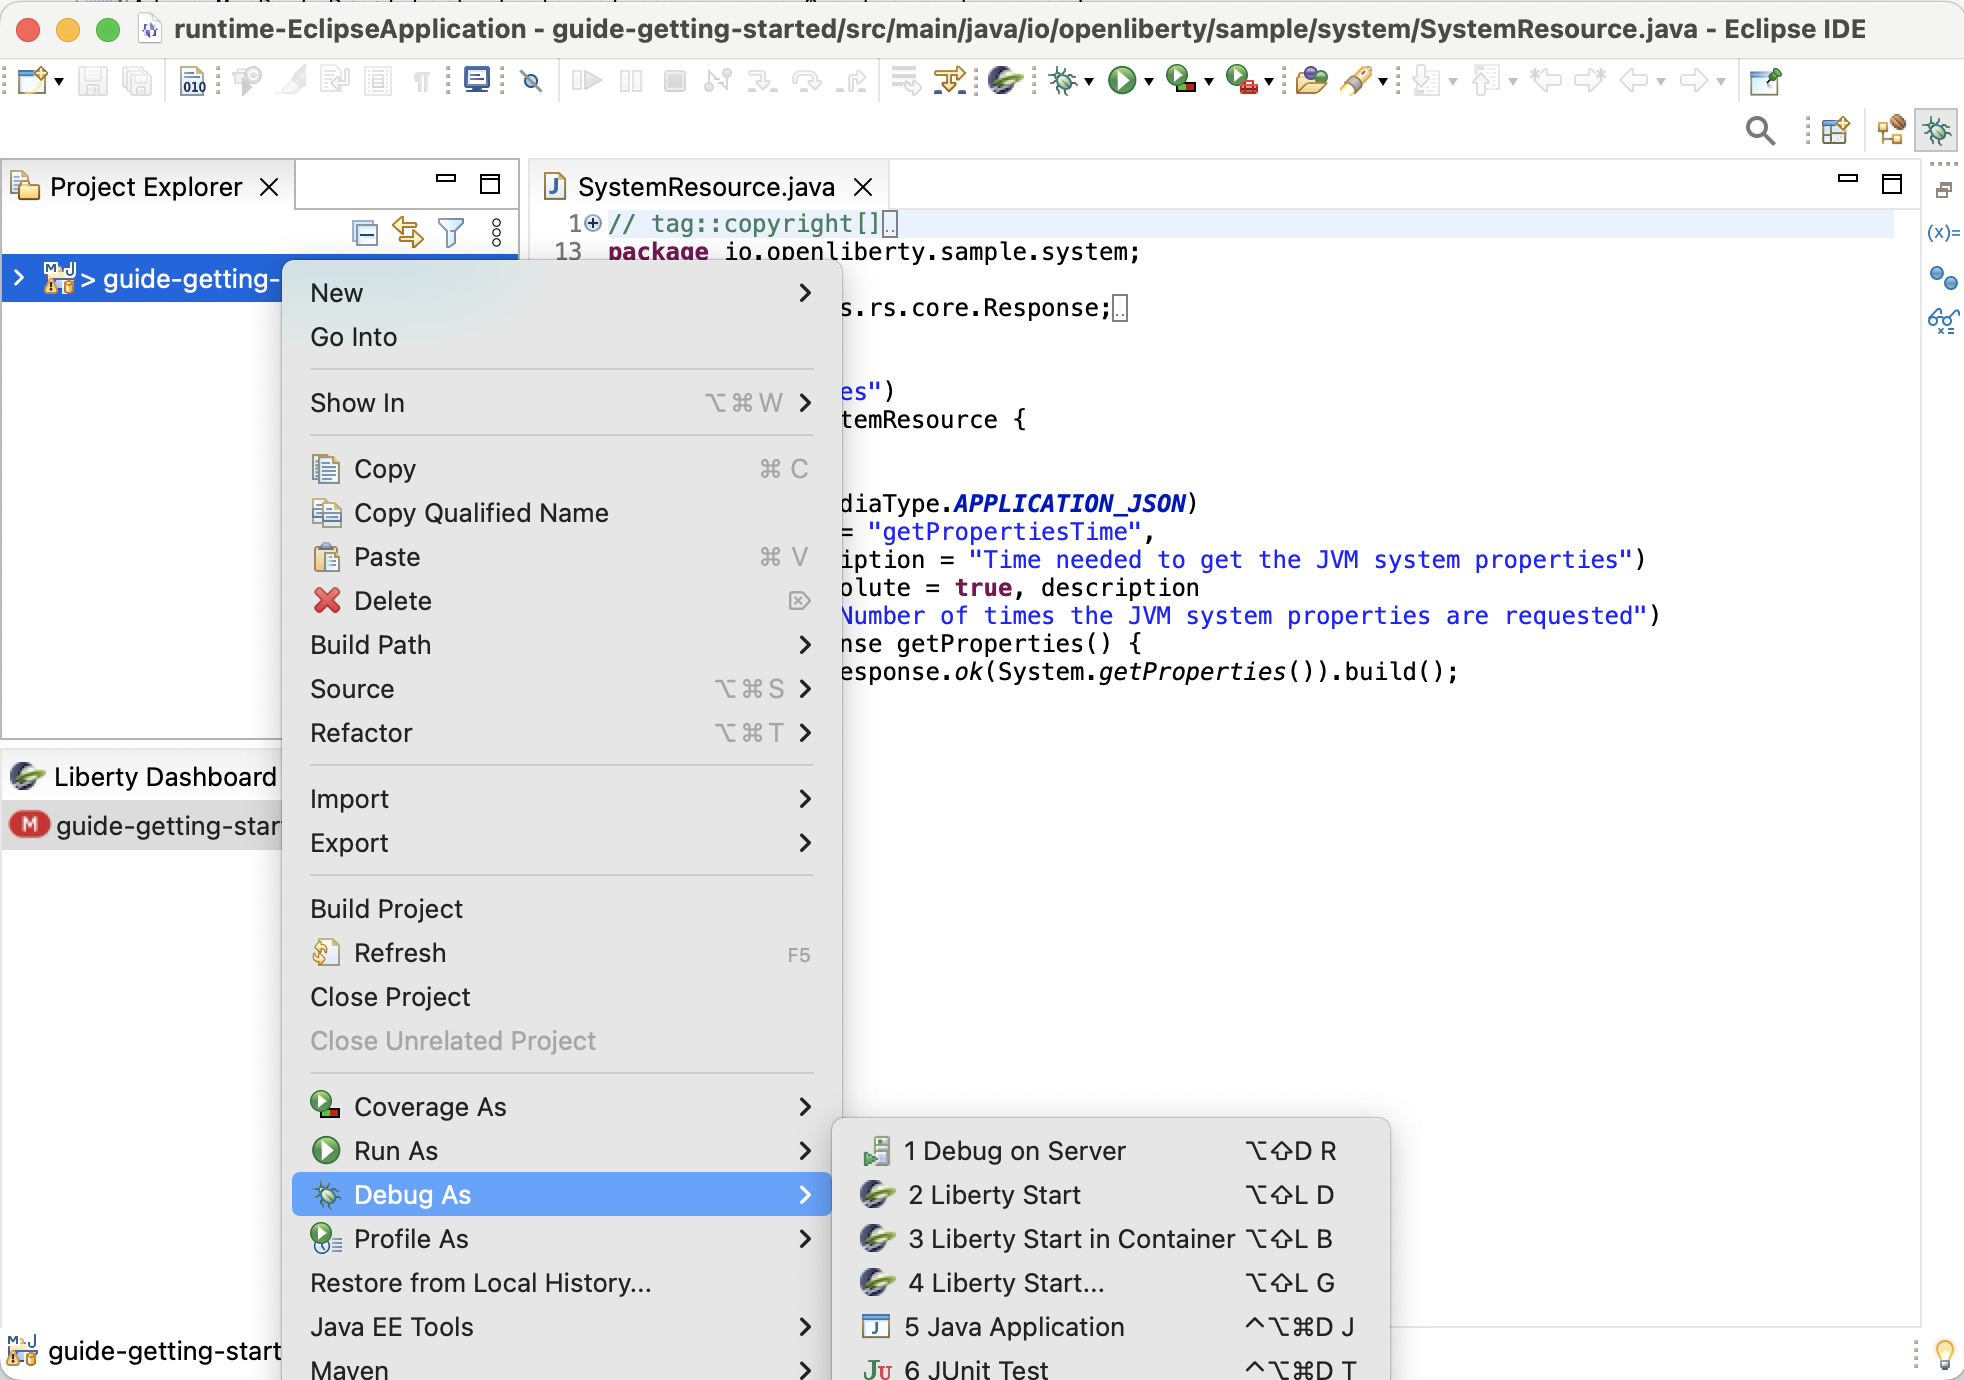Open the New wizard toolbar icon
The width and height of the screenshot is (1964, 1380).
pyautogui.click(x=32, y=81)
